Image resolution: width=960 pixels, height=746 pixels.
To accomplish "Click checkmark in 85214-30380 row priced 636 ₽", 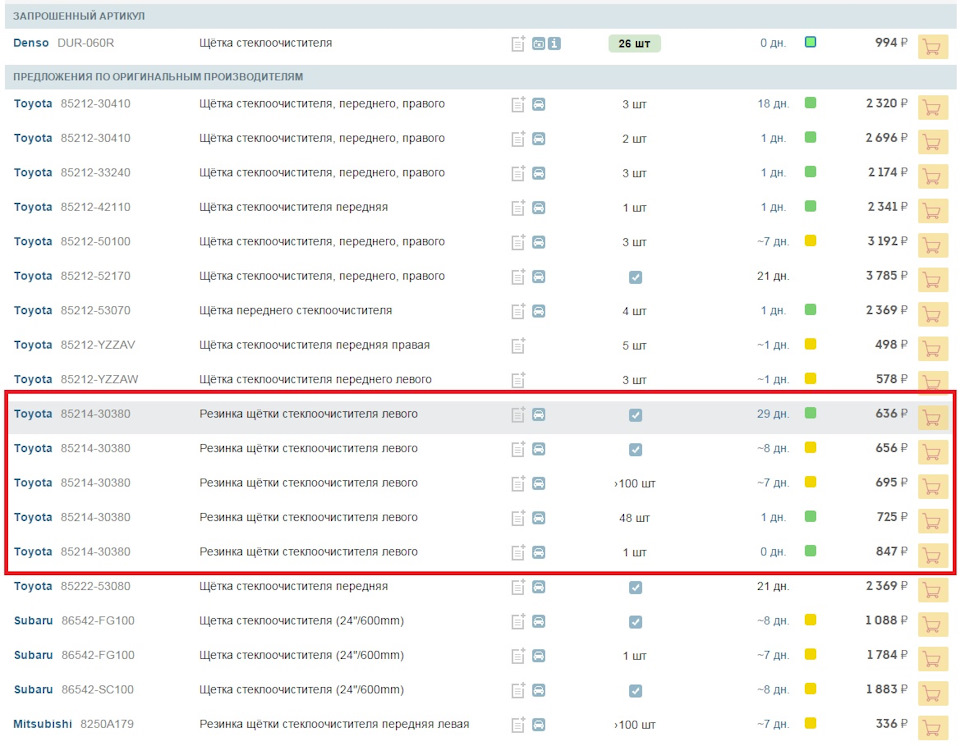I will point(636,415).
